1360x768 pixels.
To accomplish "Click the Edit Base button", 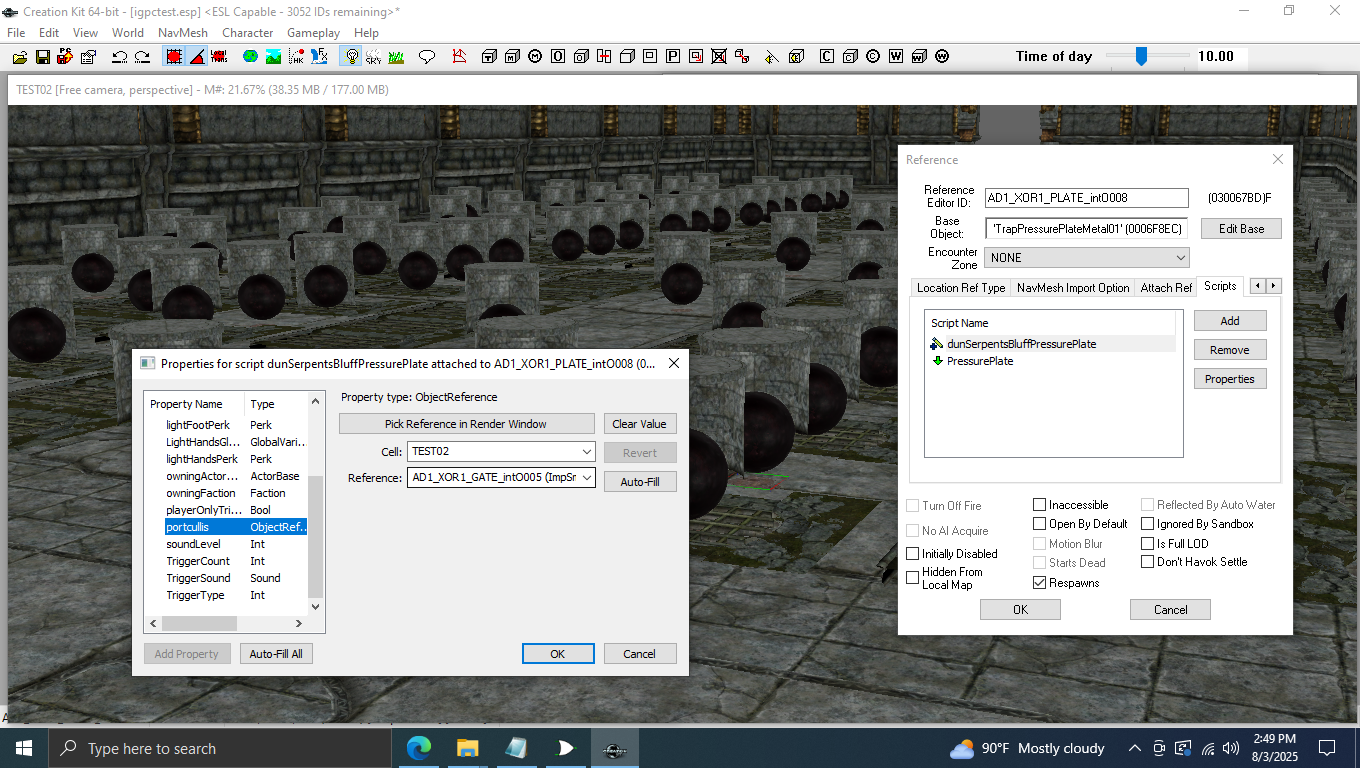I will pyautogui.click(x=1241, y=229).
